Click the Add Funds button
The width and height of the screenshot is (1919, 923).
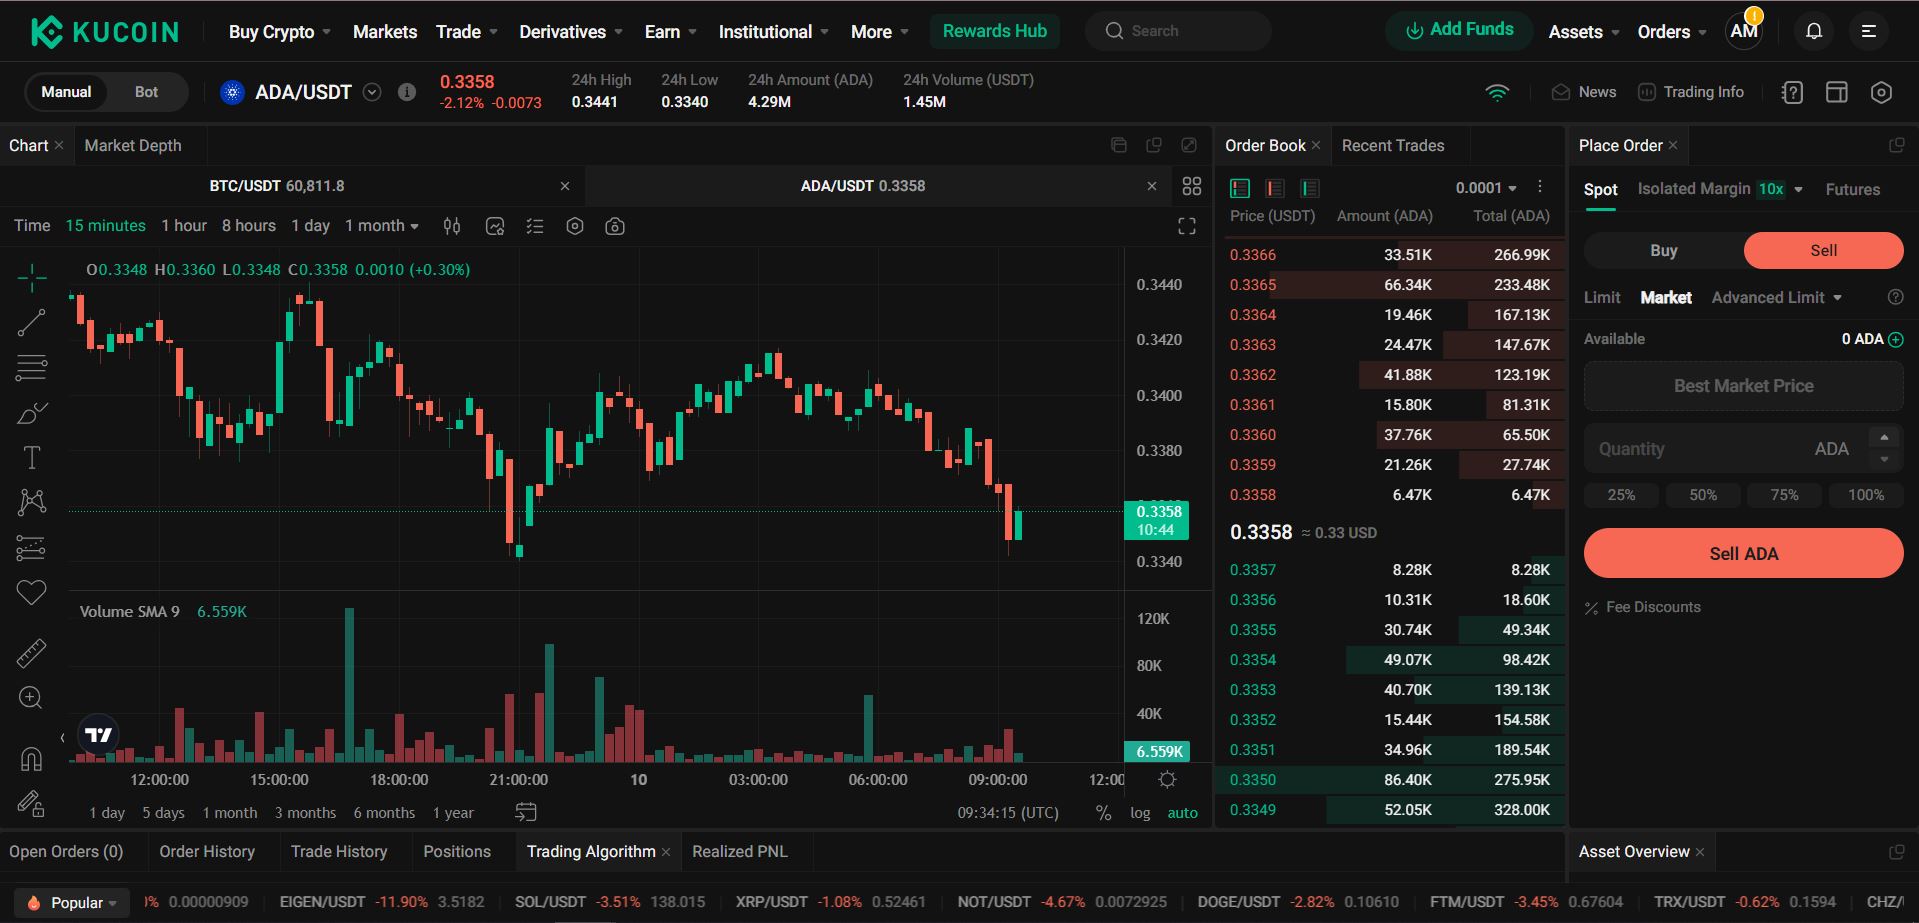pyautogui.click(x=1459, y=30)
